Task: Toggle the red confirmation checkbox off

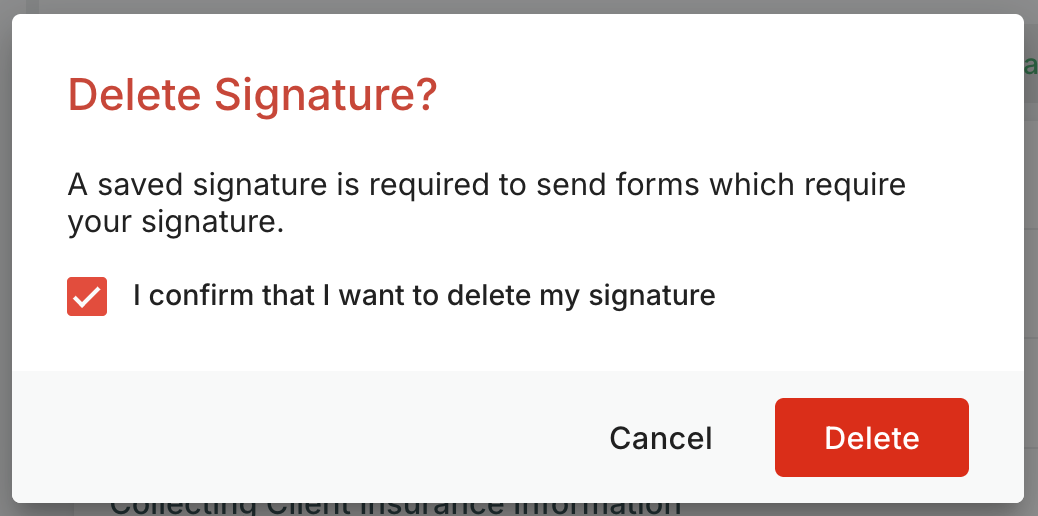Action: click(x=87, y=296)
